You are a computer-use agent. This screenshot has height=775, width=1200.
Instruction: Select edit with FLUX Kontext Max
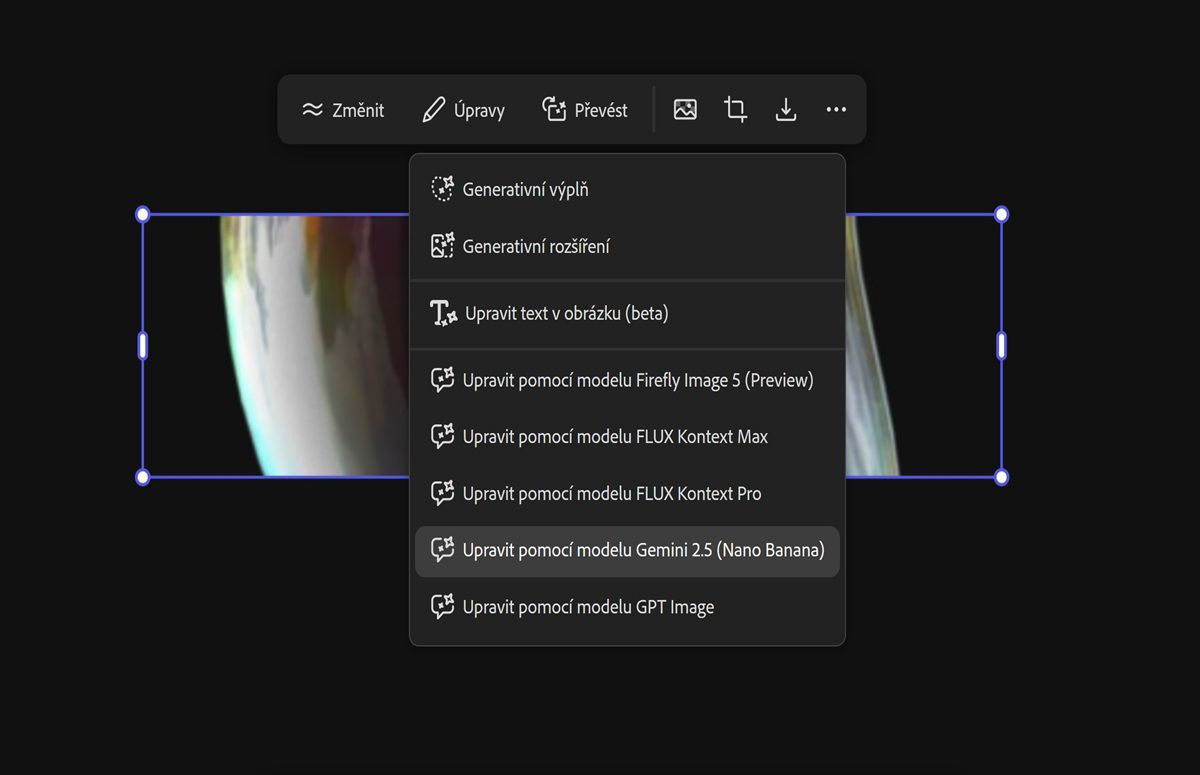tap(627, 437)
